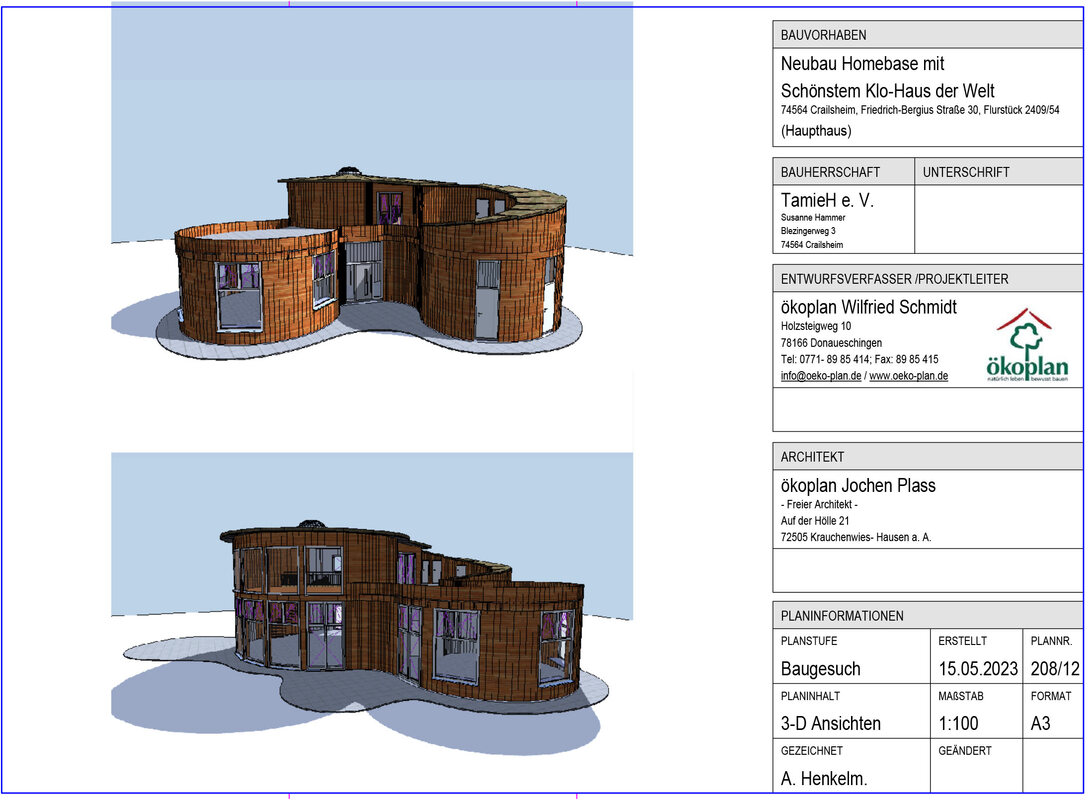Click the ökoplan Wilfried Schmidt name
1089x800 pixels.
[868, 306]
